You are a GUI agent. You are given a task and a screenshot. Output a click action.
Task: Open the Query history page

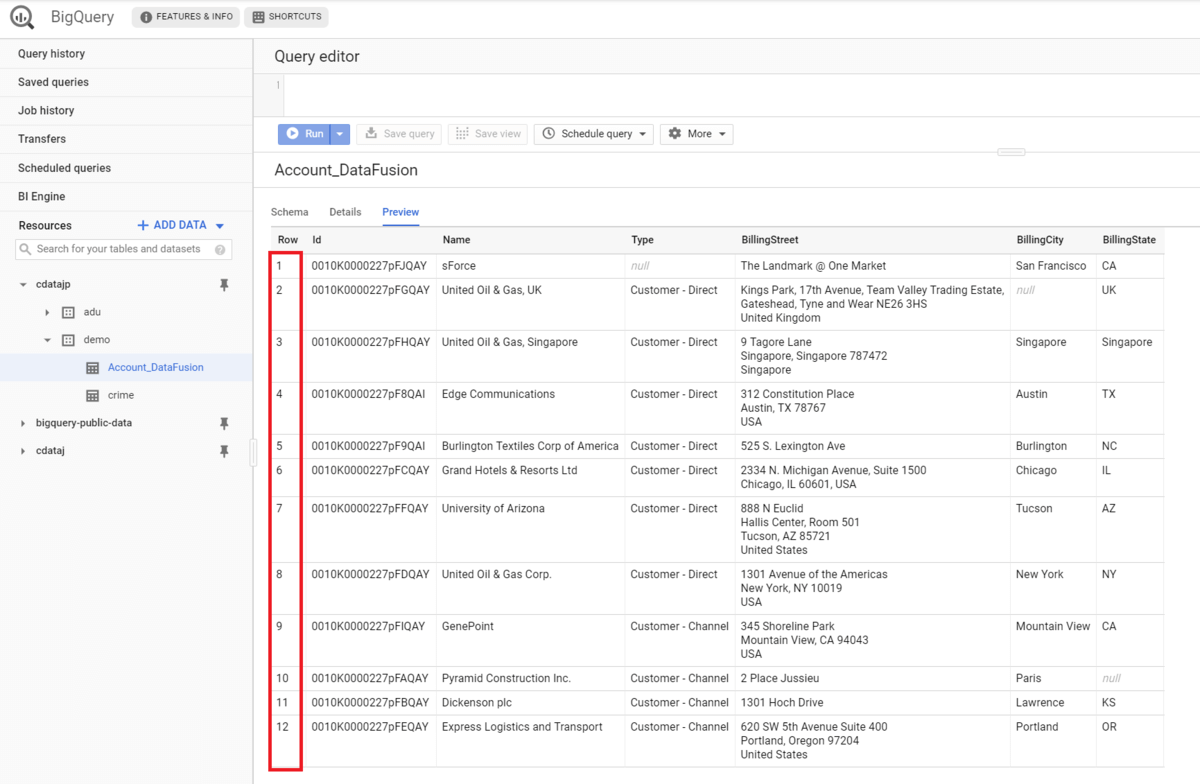tap(52, 54)
